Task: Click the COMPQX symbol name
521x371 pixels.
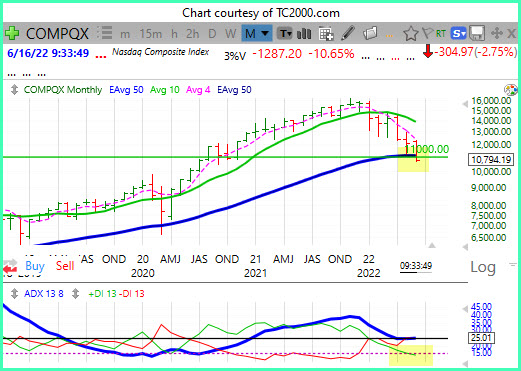Action: [57, 34]
